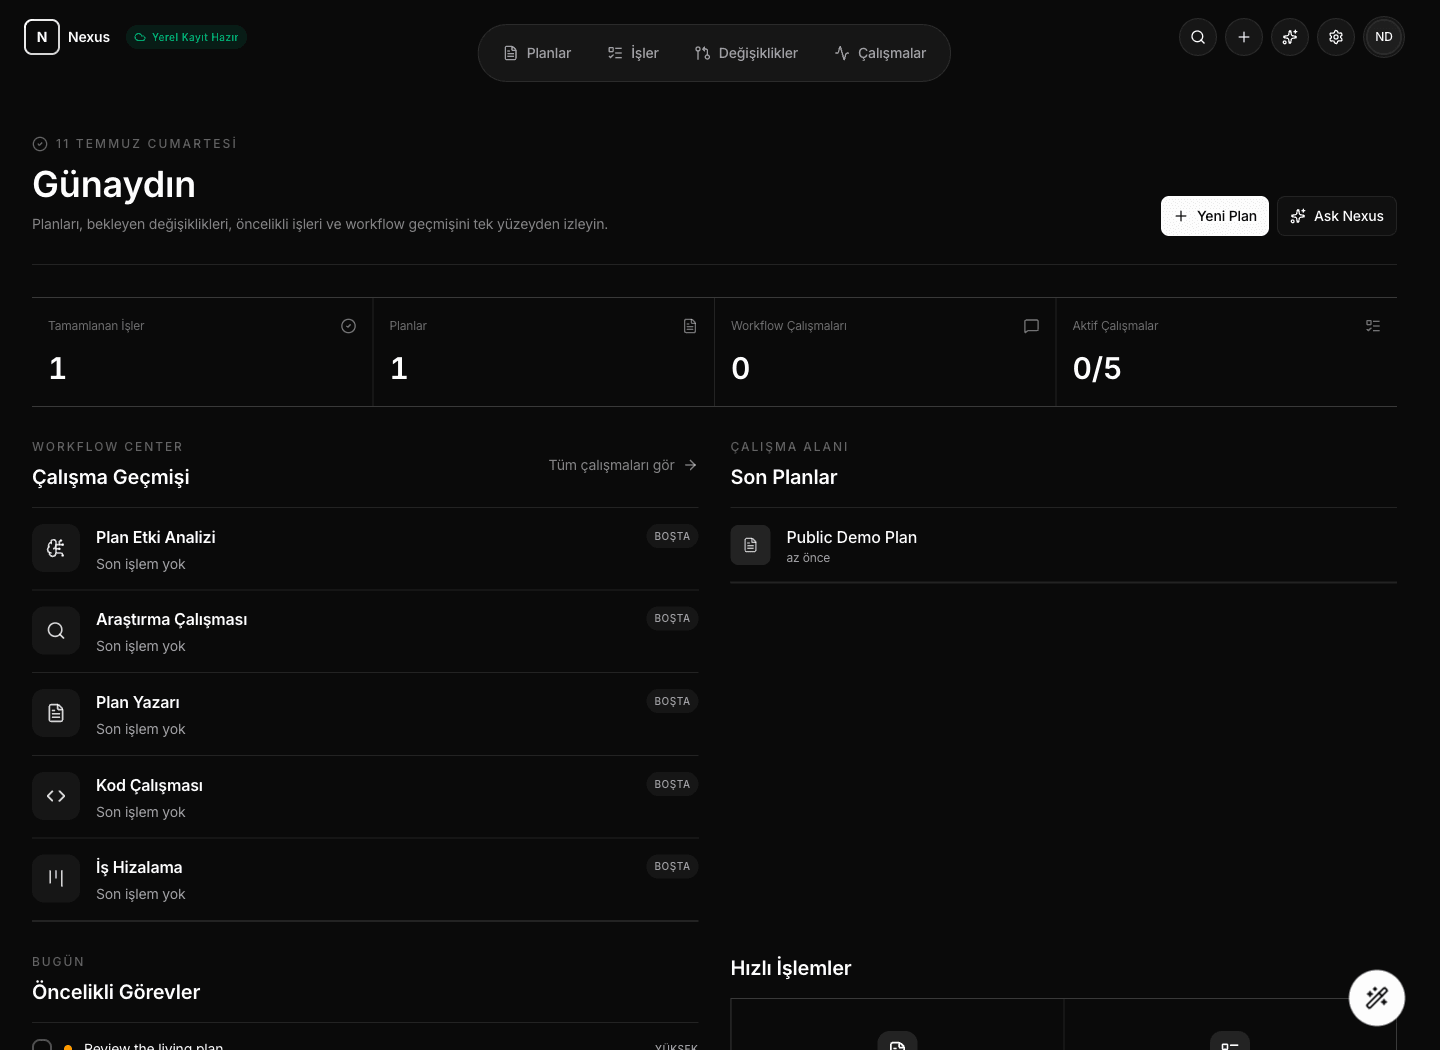This screenshot has height=1050, width=1440.
Task: Click the Workflow Çalışmaları chat icon
Action: tap(1032, 326)
